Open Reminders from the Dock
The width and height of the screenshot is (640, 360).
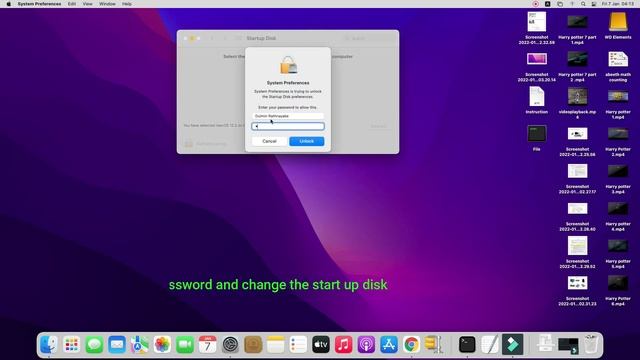pos(298,345)
